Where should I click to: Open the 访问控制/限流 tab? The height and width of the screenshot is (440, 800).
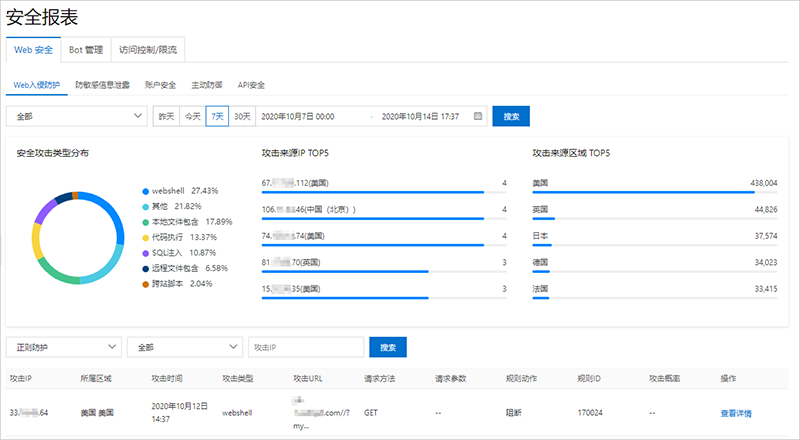point(148,50)
